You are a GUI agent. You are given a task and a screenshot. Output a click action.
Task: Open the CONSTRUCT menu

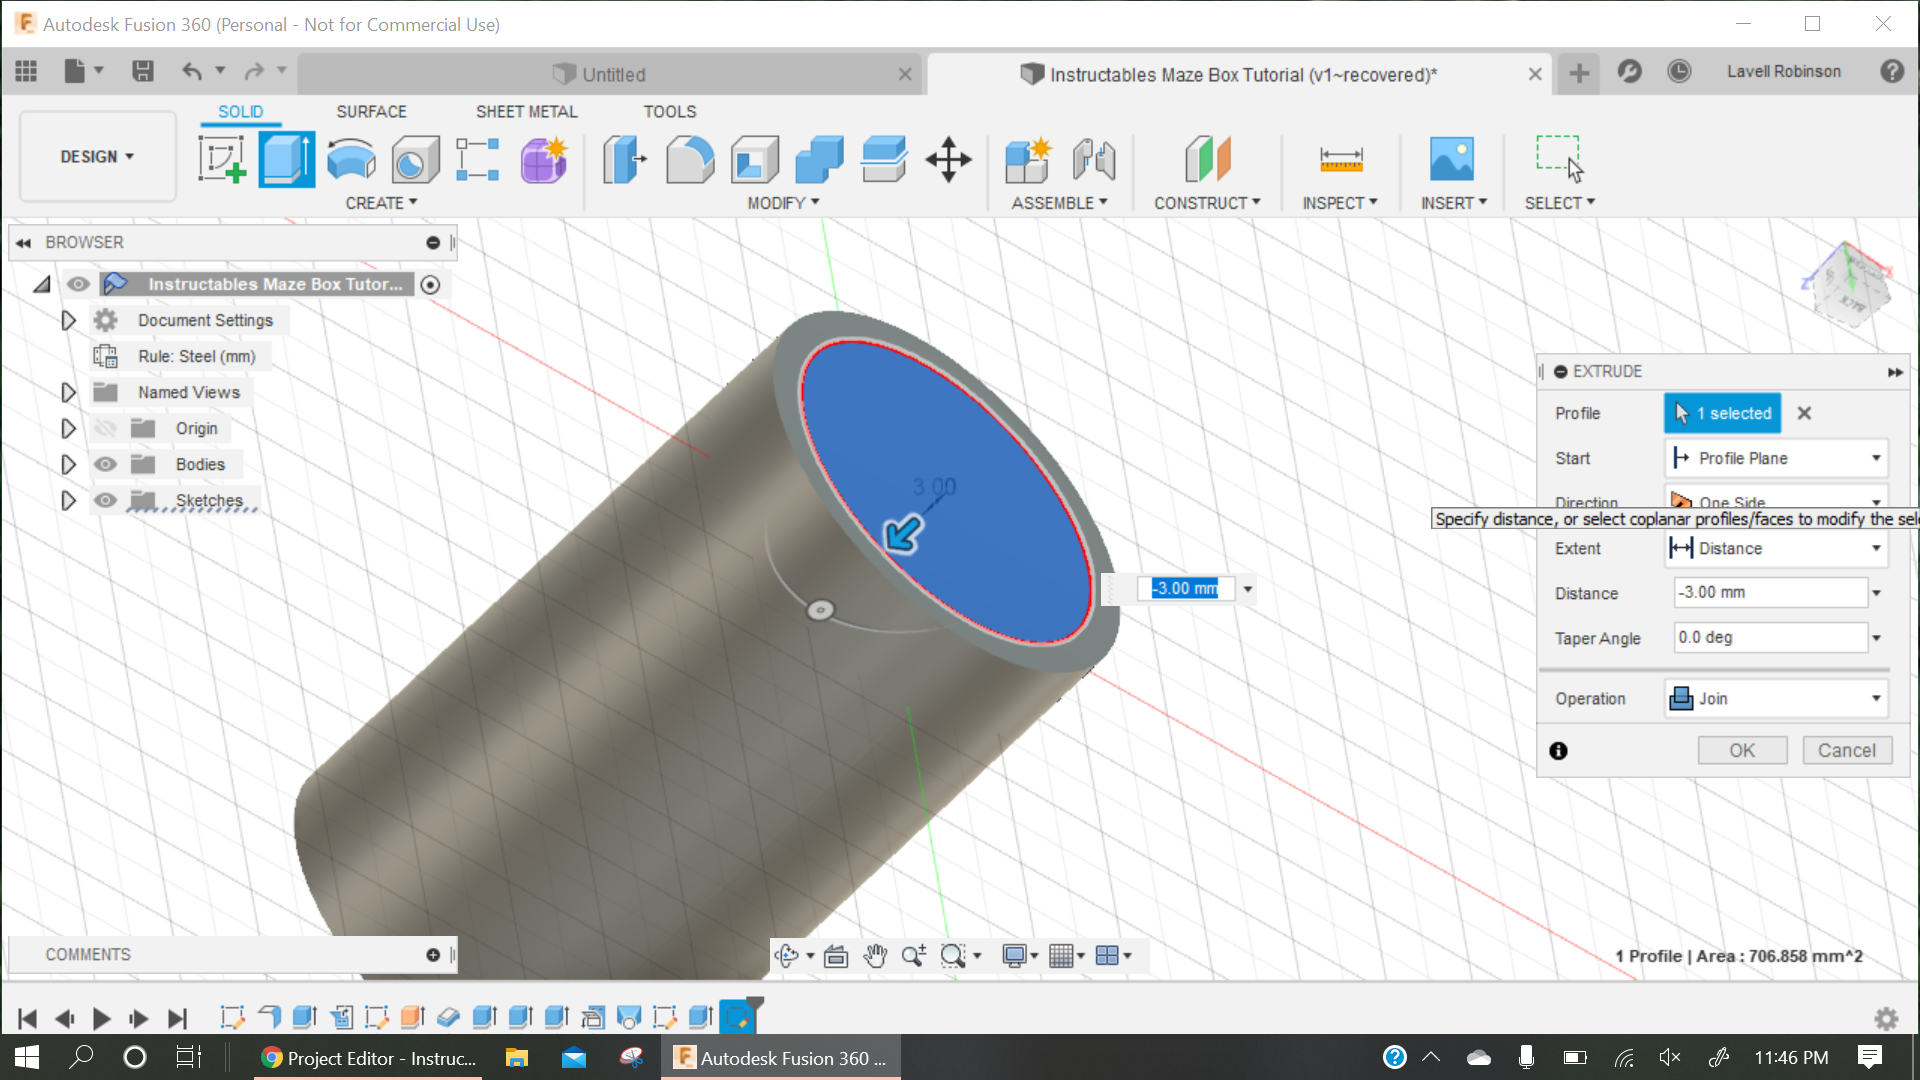pyautogui.click(x=1207, y=203)
